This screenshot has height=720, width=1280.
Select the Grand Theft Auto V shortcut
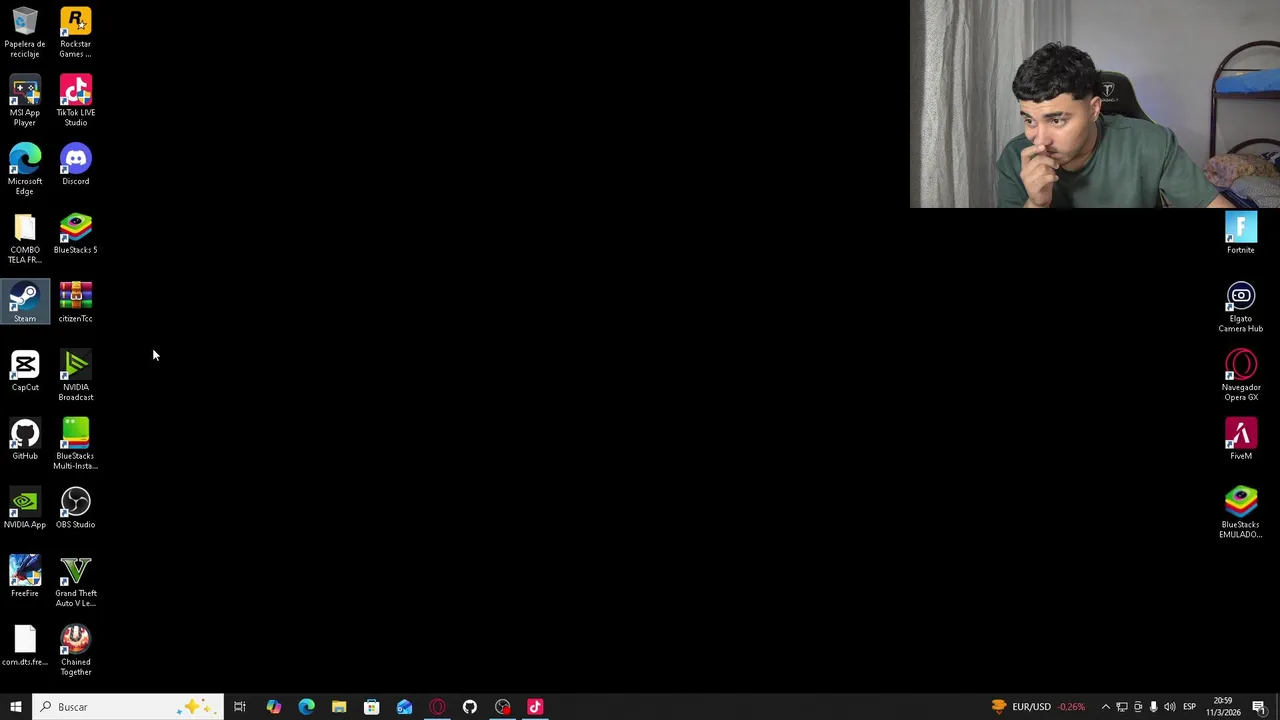click(75, 582)
